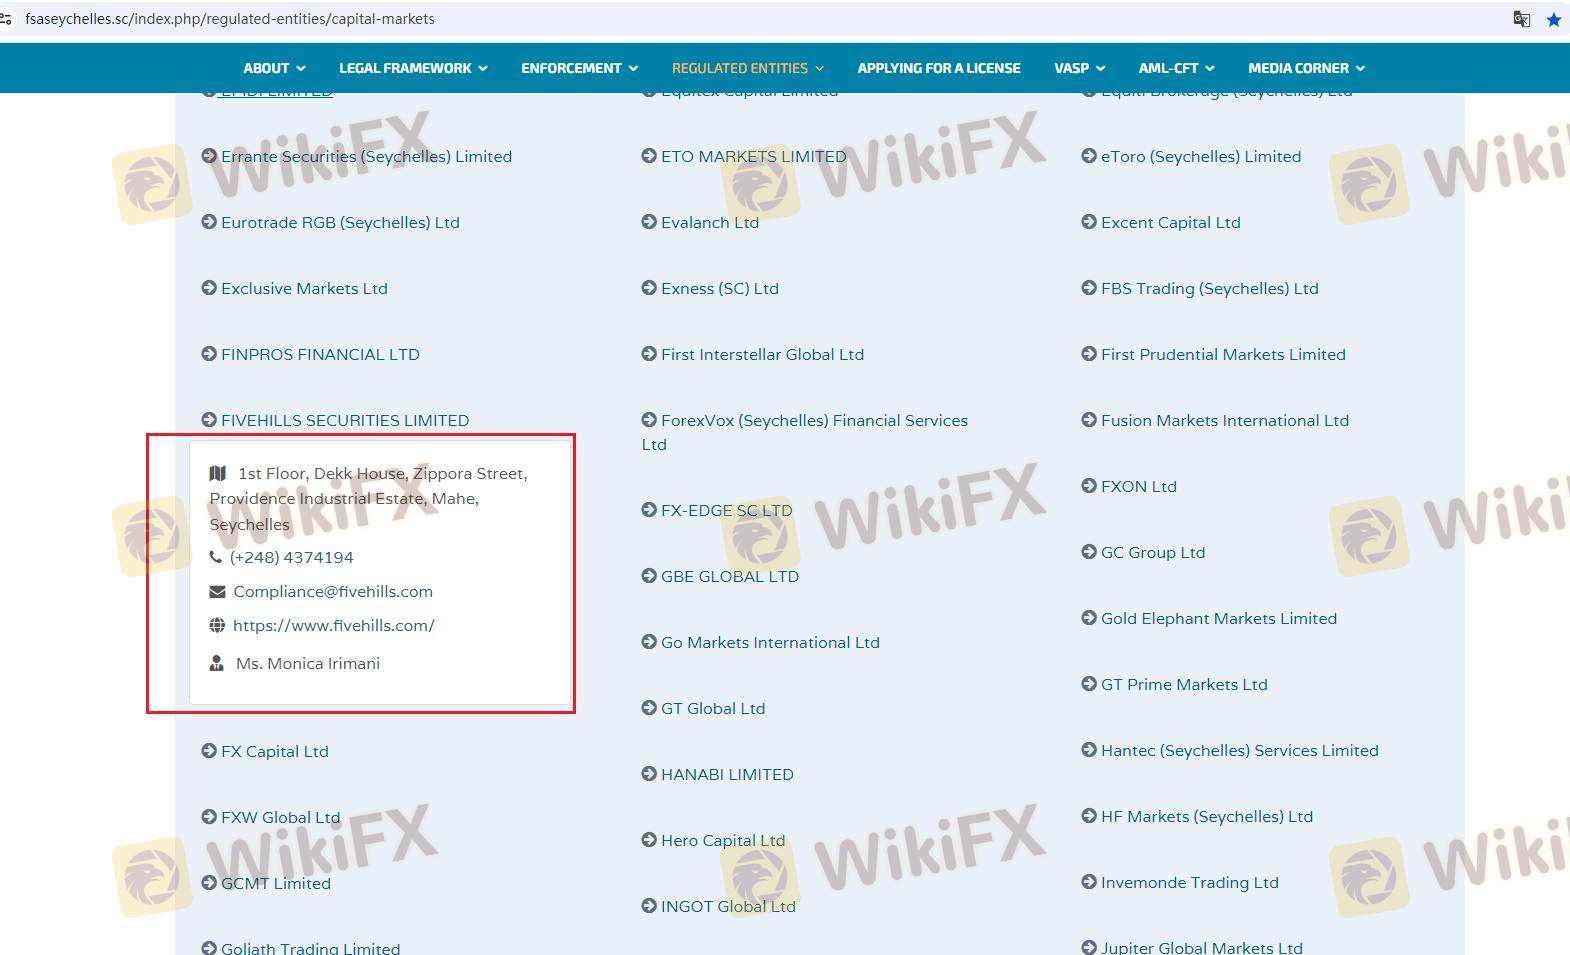Click arrow icon beside Fusion Markets International
The width and height of the screenshot is (1570, 955).
(1089, 420)
